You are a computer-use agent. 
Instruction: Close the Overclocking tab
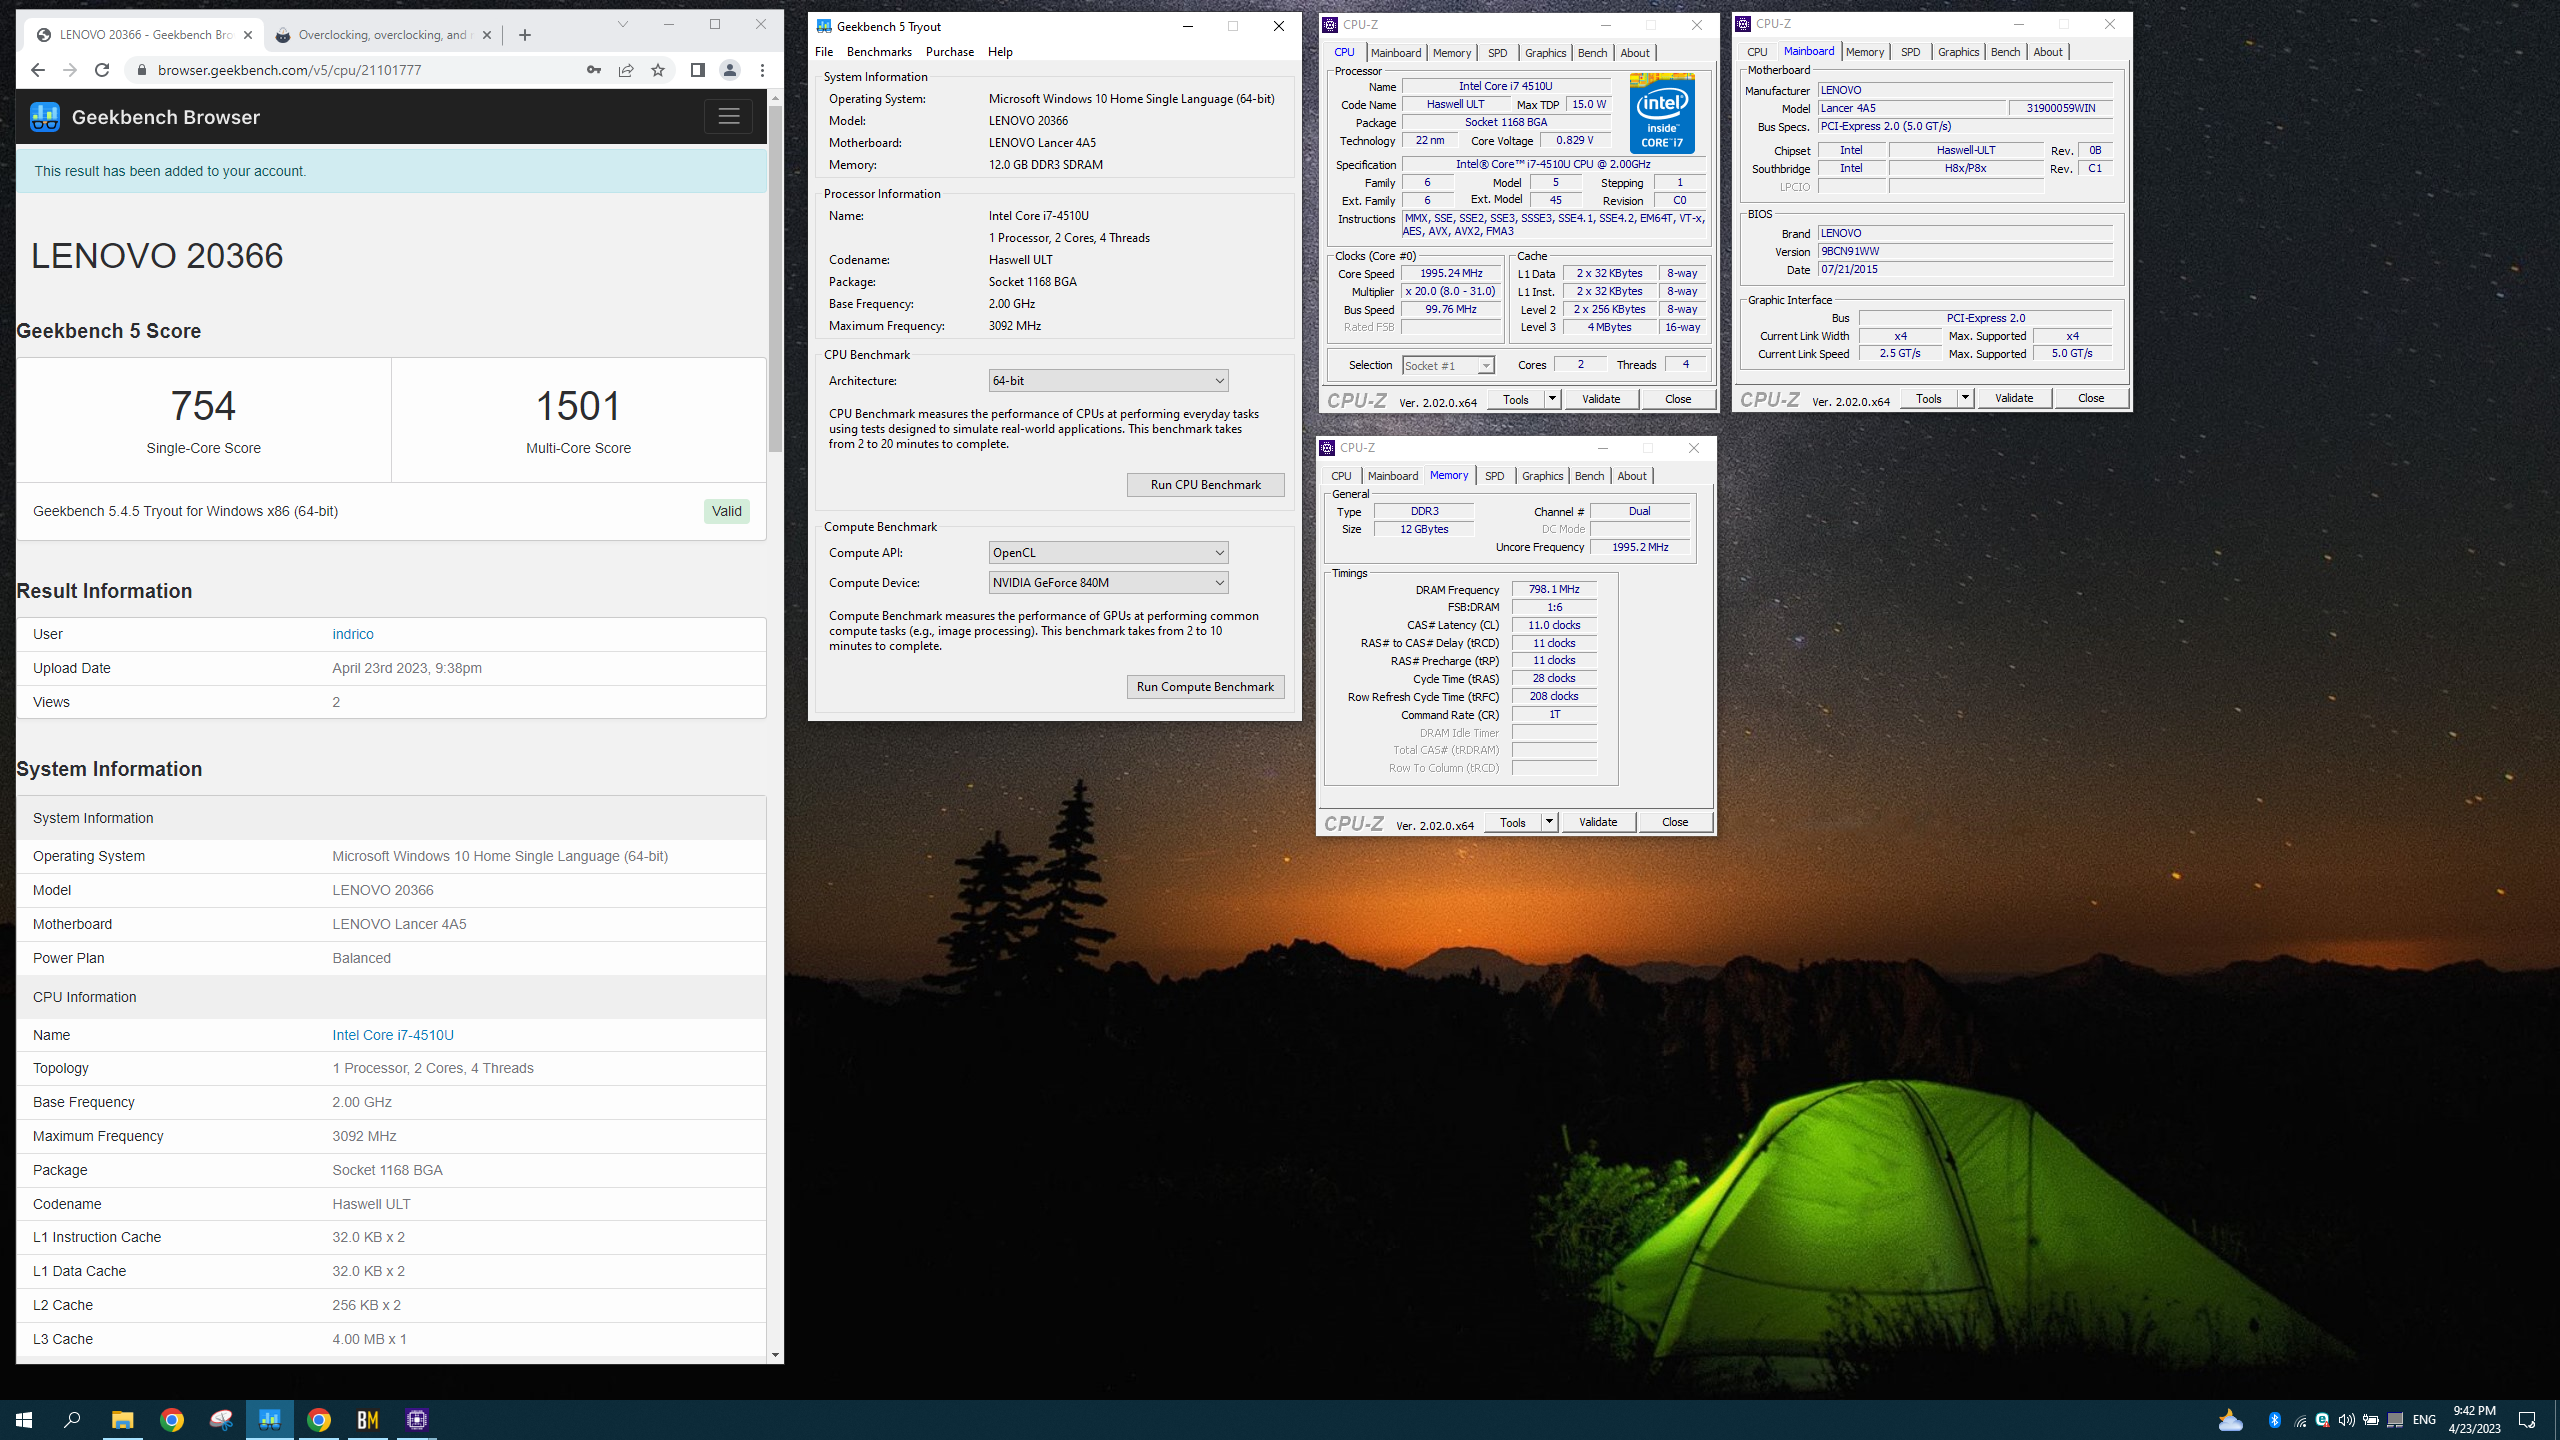click(x=487, y=35)
